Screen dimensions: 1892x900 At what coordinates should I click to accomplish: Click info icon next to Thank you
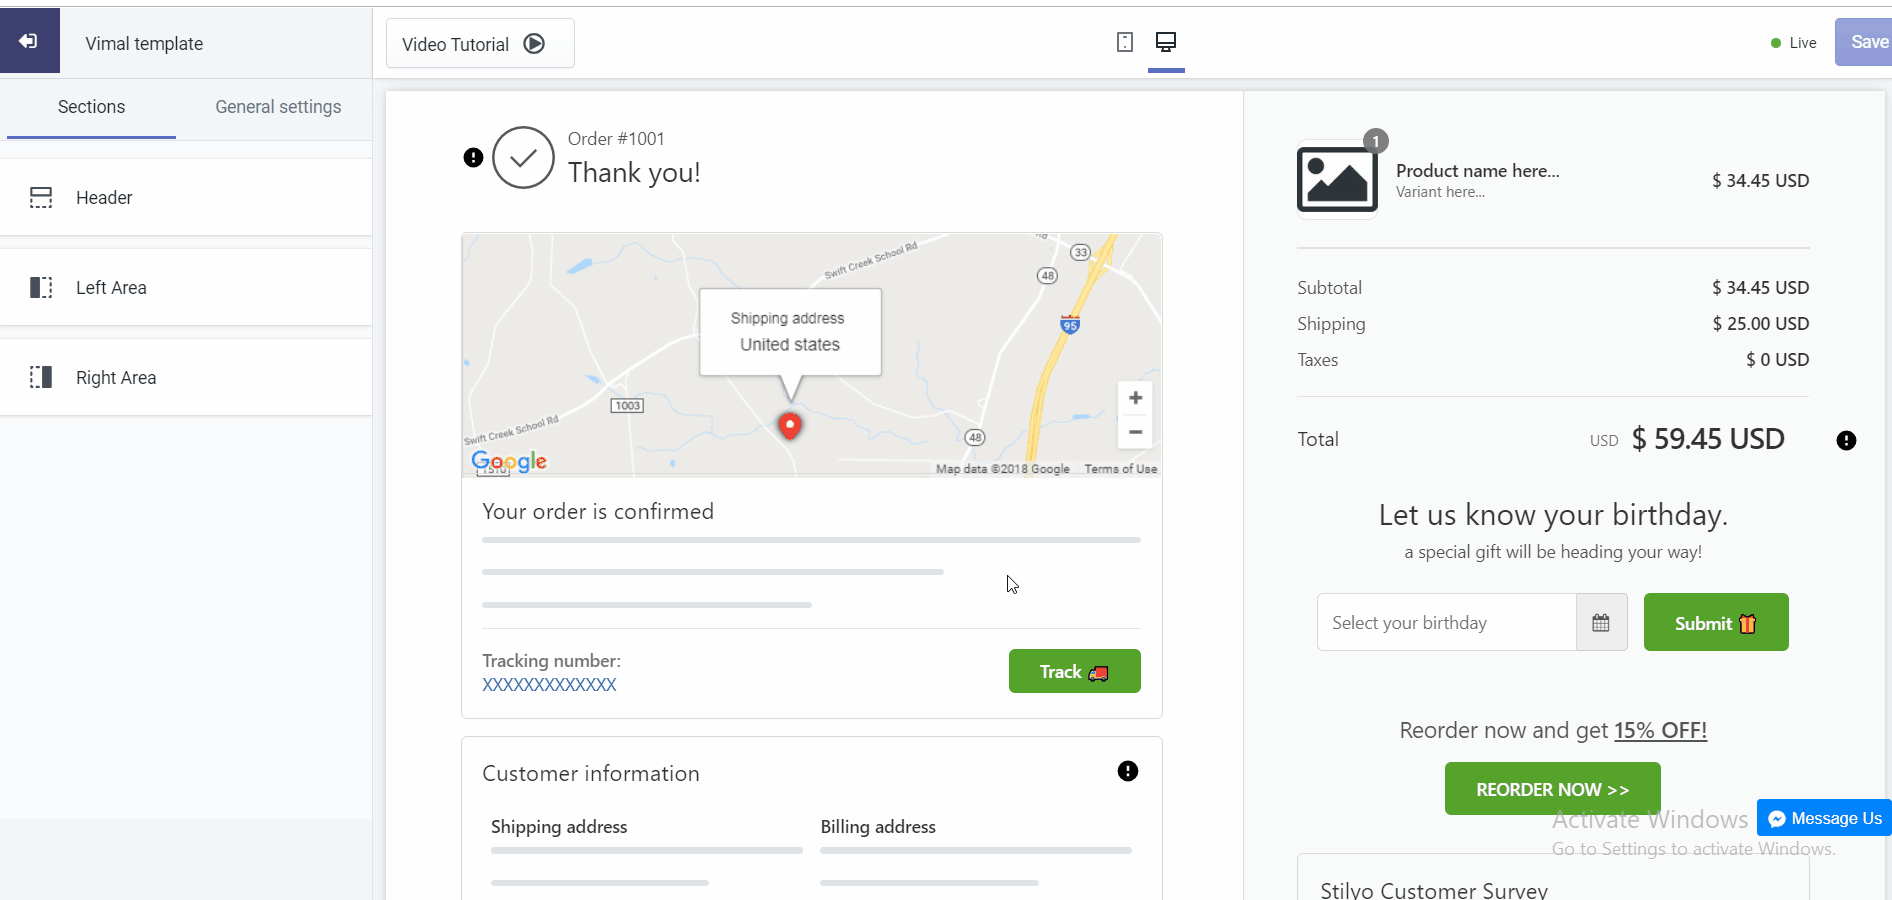click(x=474, y=157)
